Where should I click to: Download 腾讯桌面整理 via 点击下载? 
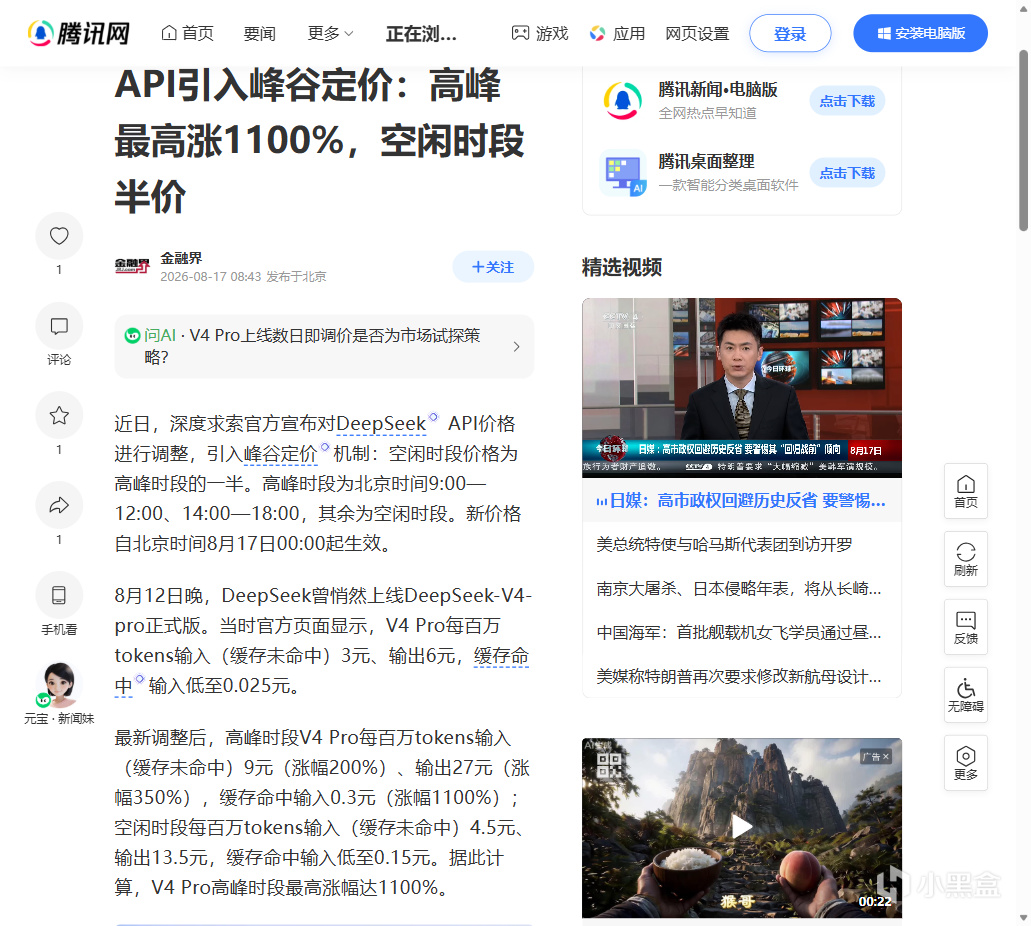point(847,172)
